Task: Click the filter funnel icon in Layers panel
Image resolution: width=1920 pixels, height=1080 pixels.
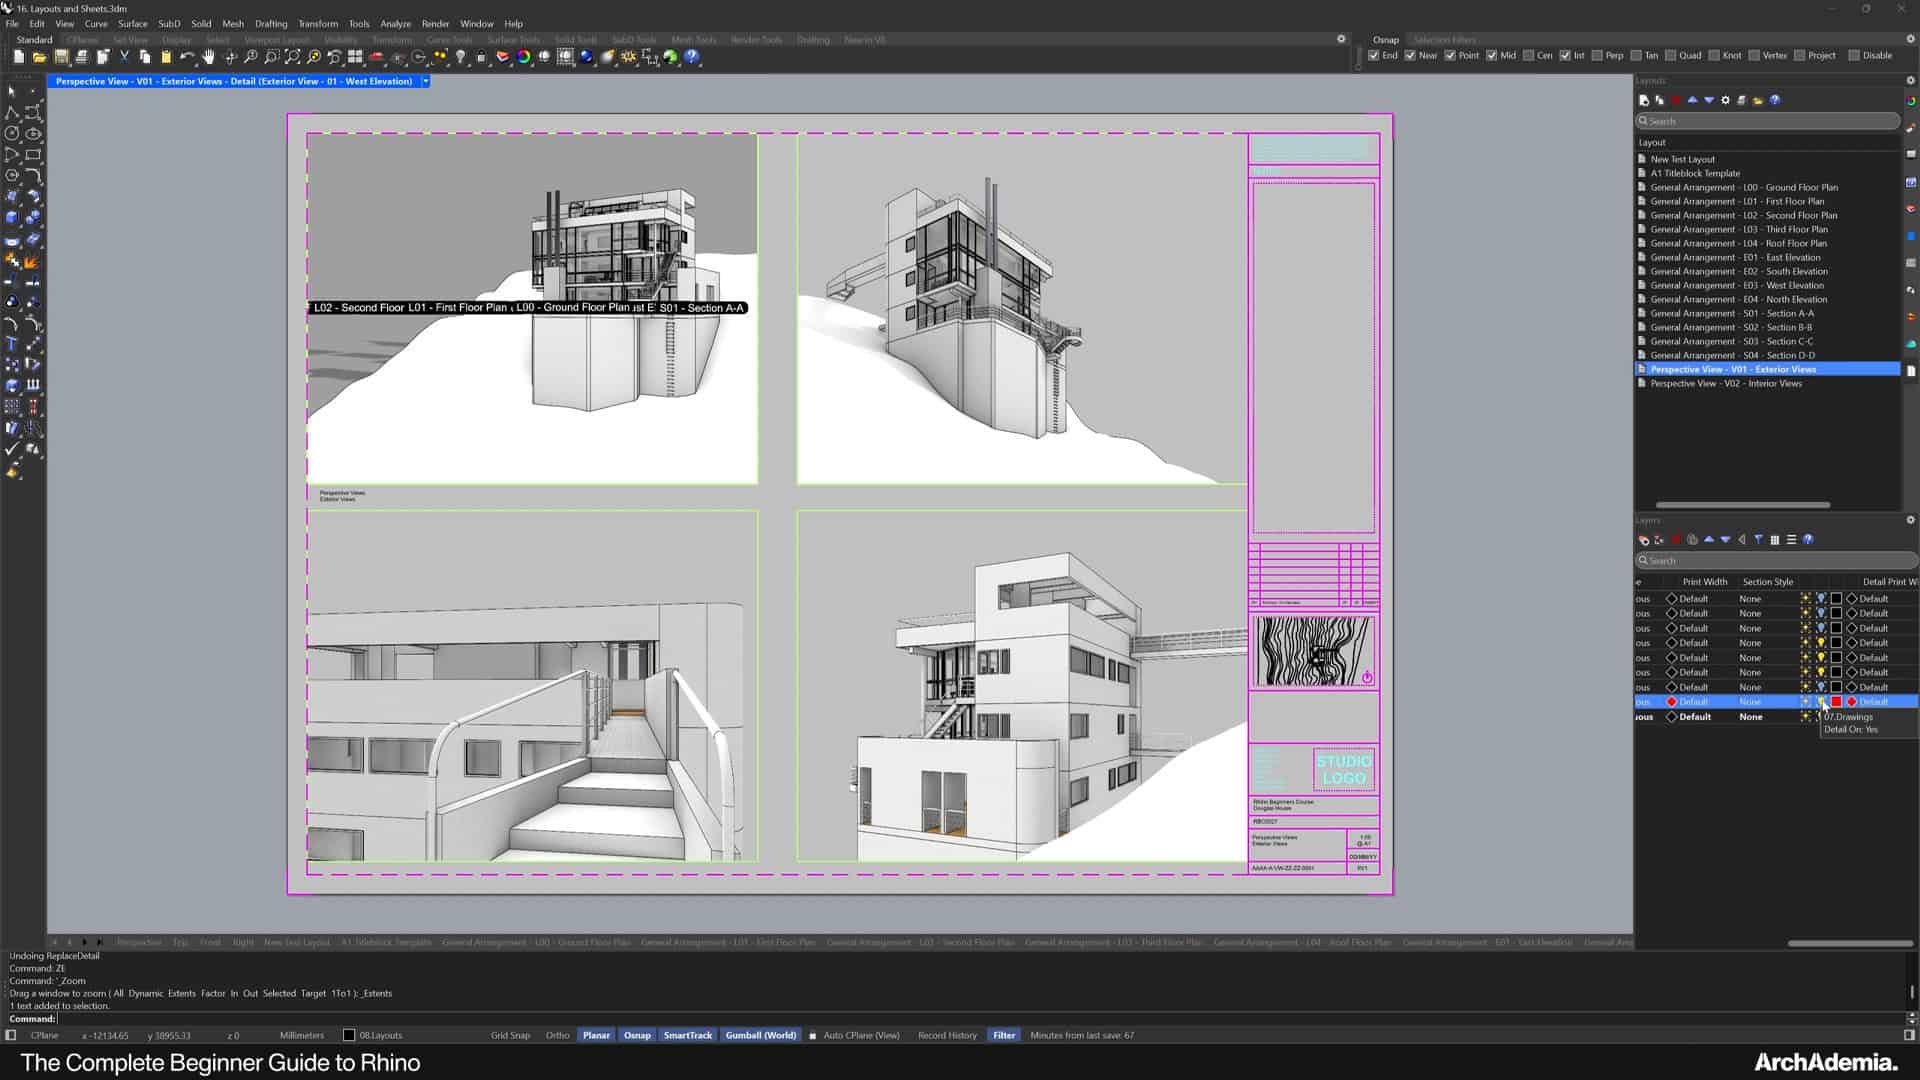Action: click(1758, 539)
